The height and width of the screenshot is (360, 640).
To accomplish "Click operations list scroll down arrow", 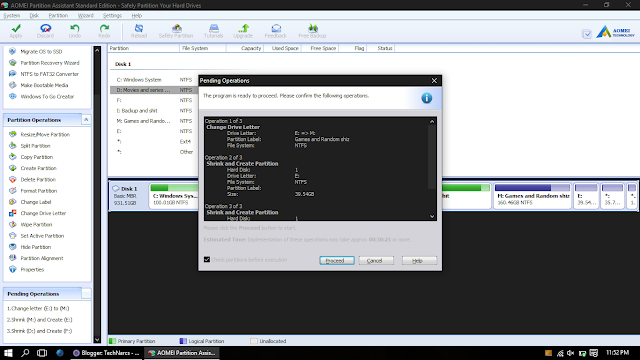I will click(432, 216).
